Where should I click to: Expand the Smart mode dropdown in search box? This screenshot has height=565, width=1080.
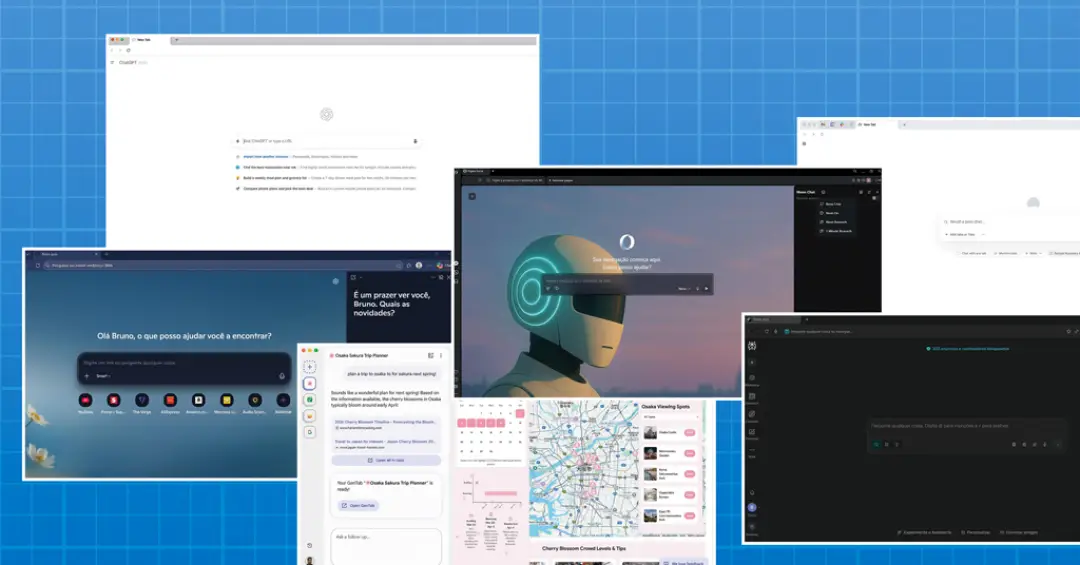tap(103, 376)
